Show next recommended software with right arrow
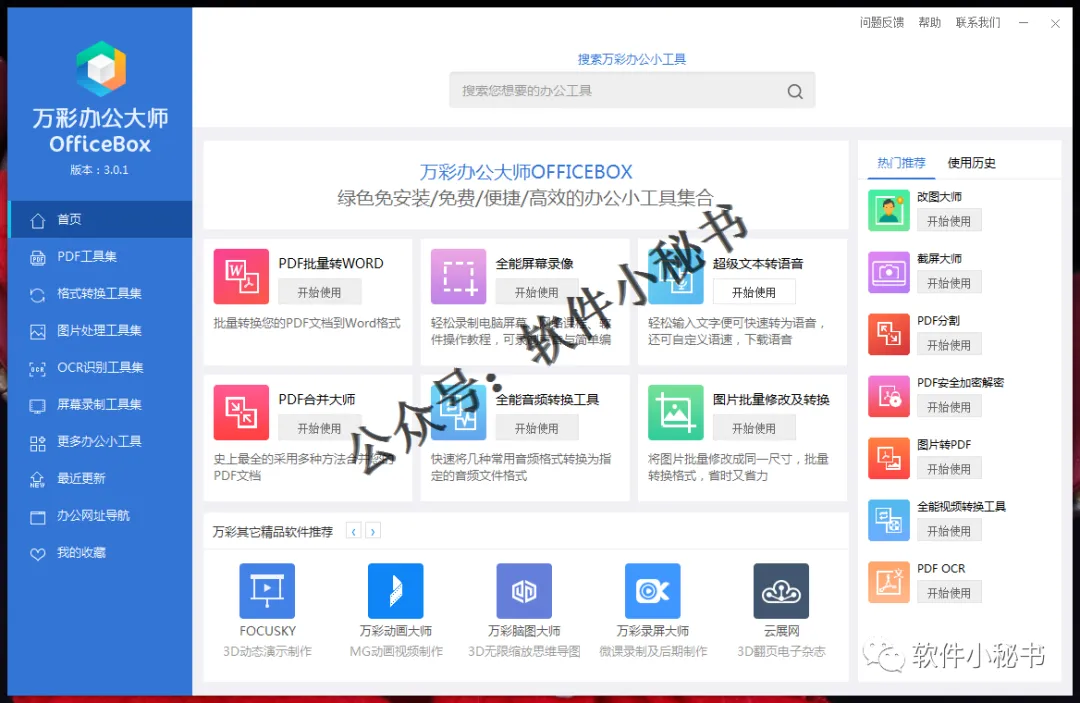The width and height of the screenshot is (1080, 703). [x=373, y=531]
